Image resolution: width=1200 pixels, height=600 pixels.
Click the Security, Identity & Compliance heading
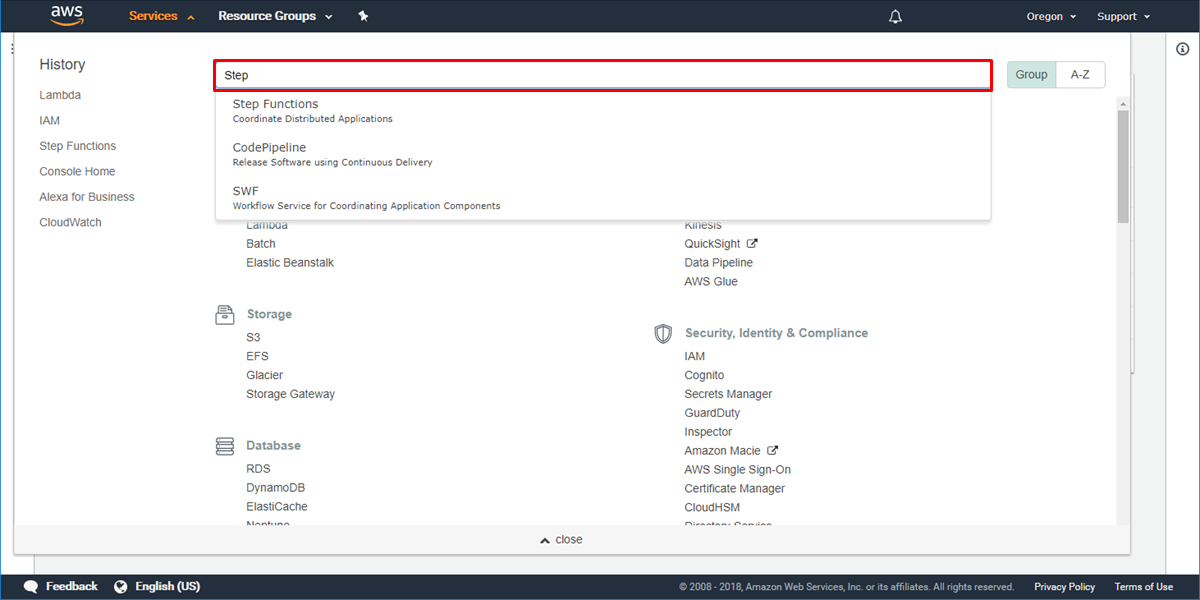[776, 333]
